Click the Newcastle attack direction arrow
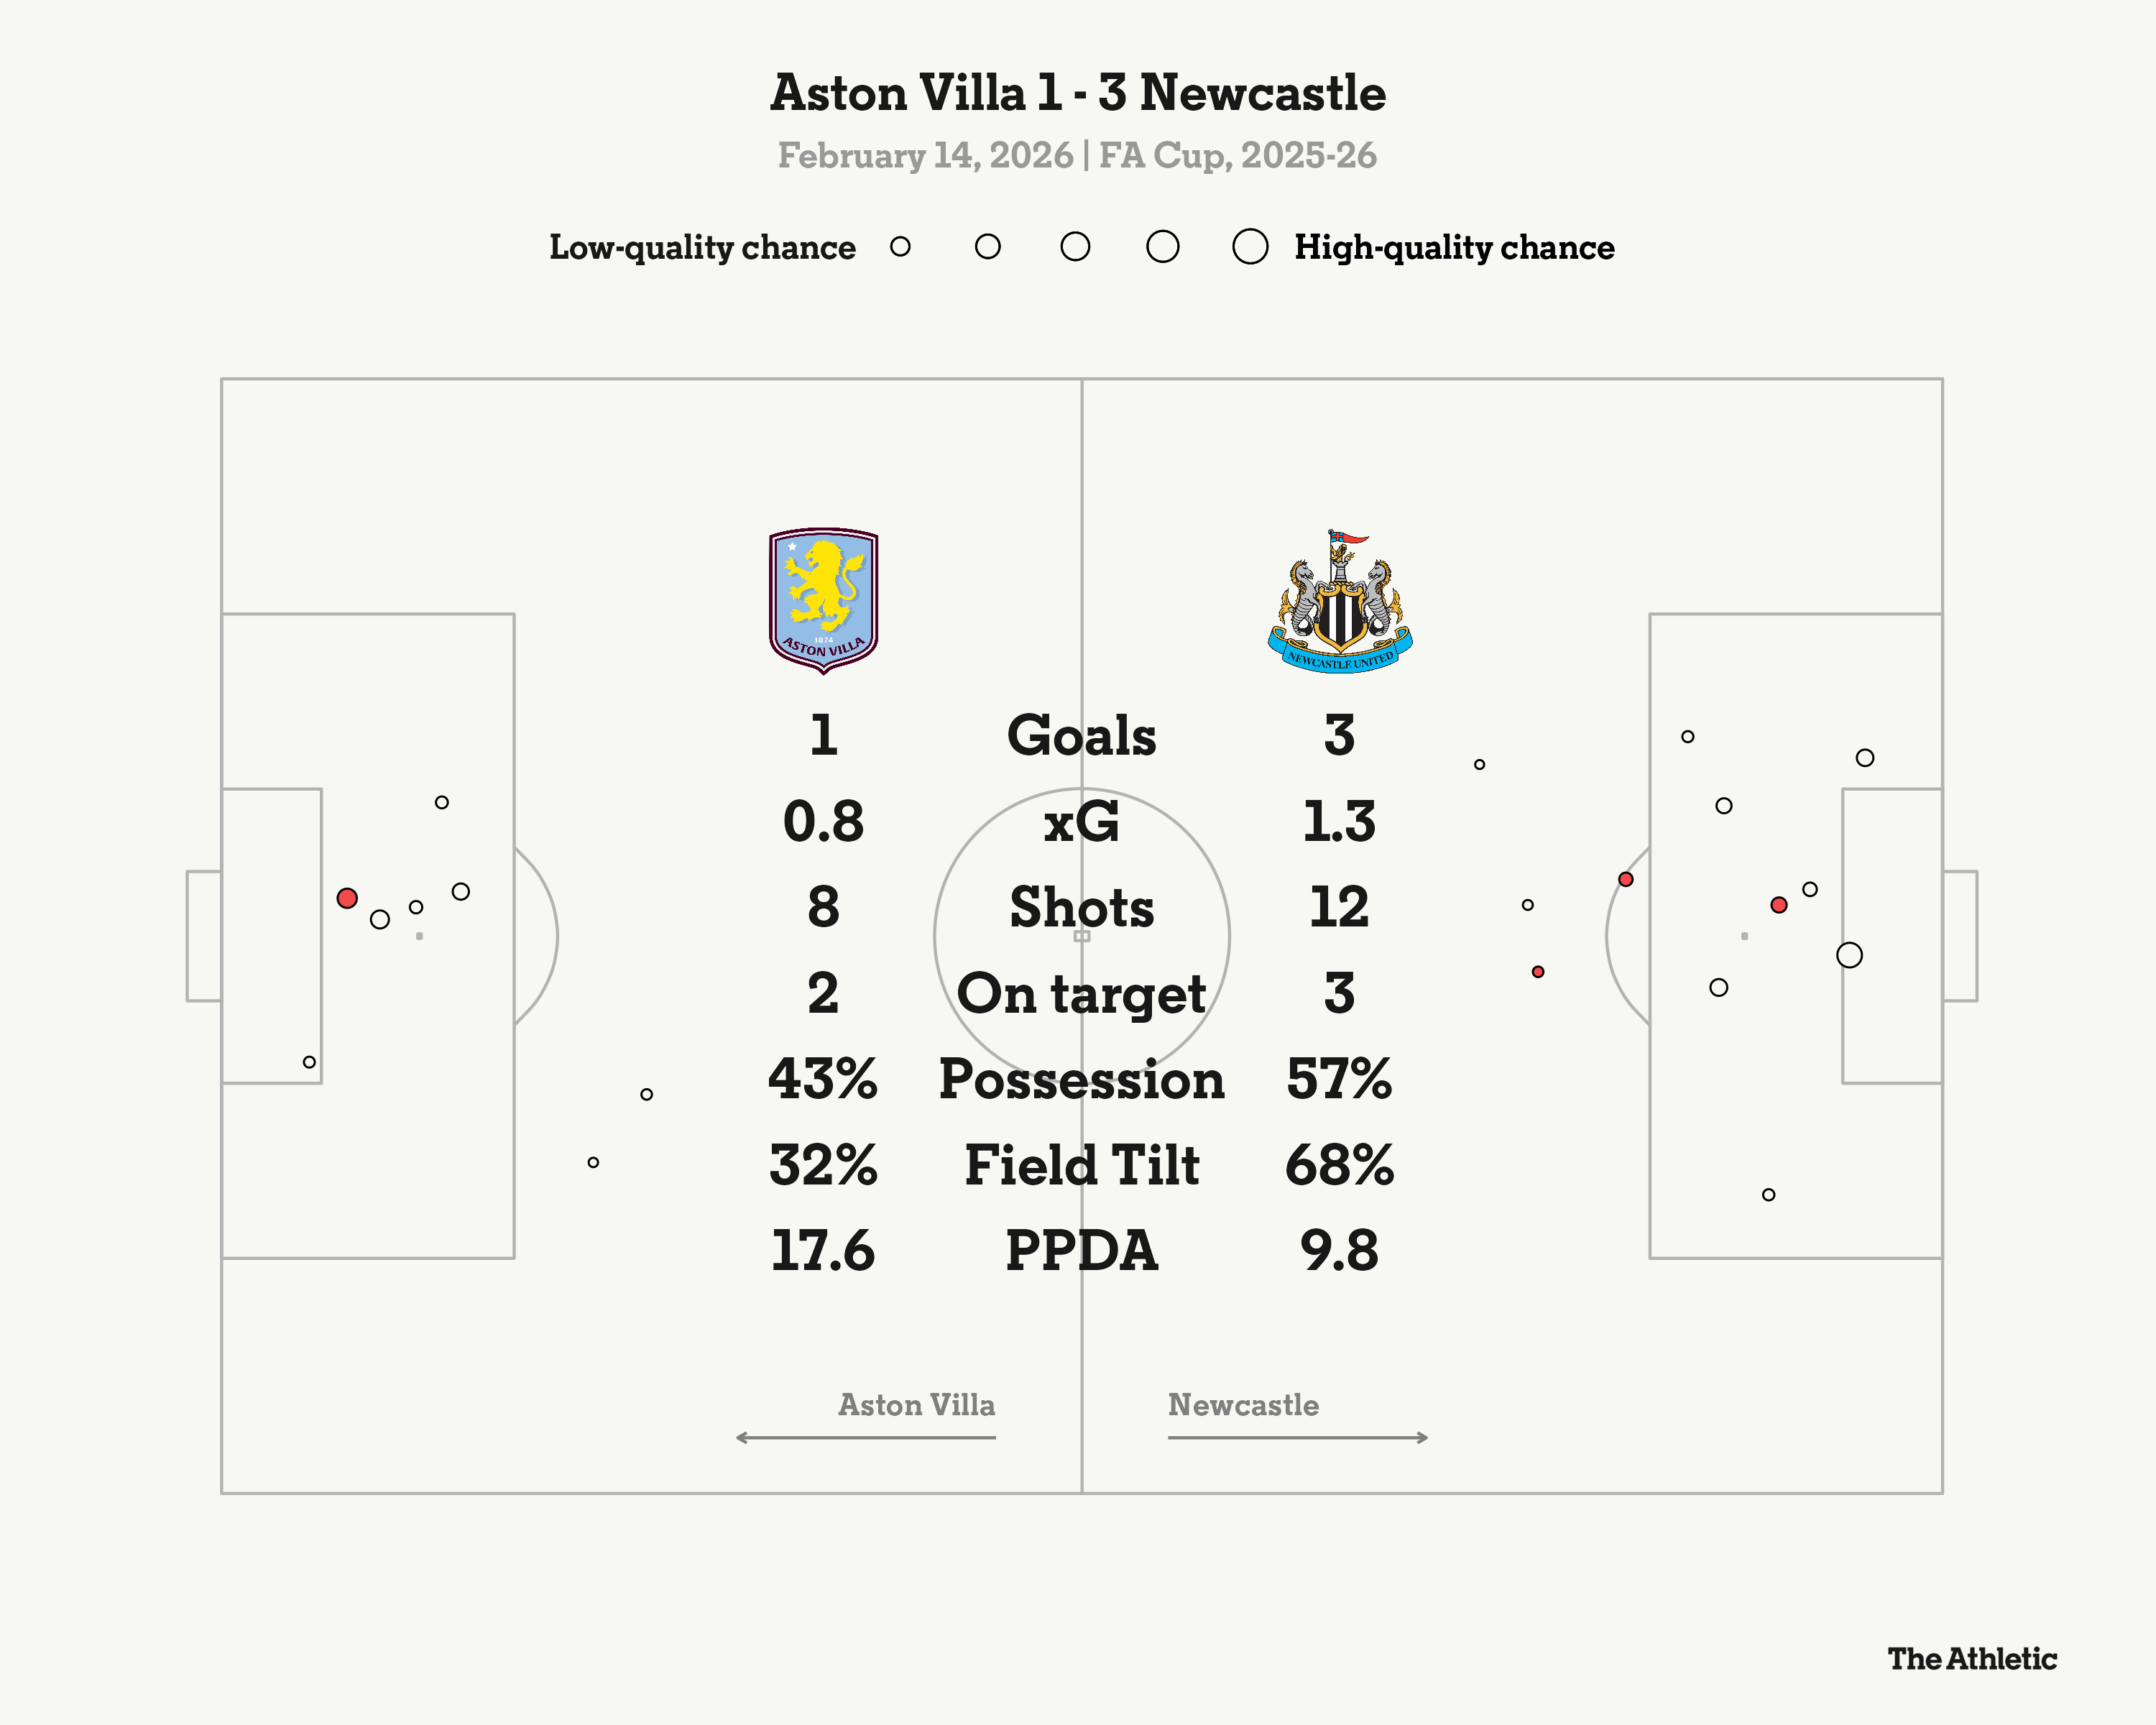The height and width of the screenshot is (1725, 2156). coord(1298,1437)
